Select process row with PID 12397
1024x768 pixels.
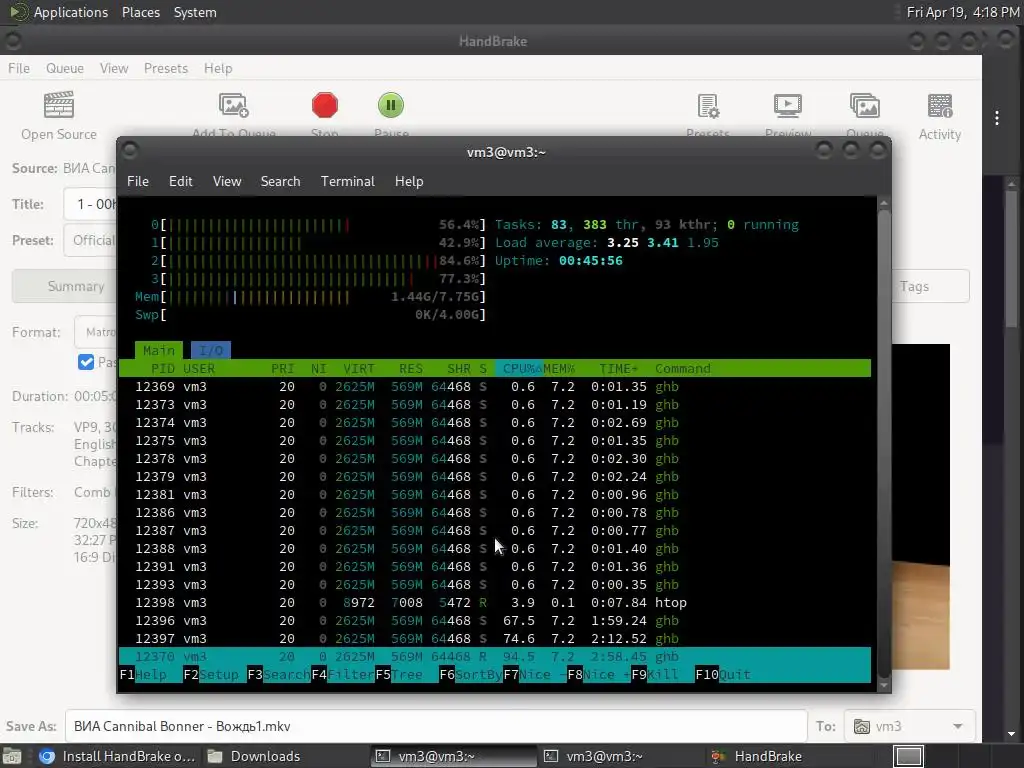494,638
